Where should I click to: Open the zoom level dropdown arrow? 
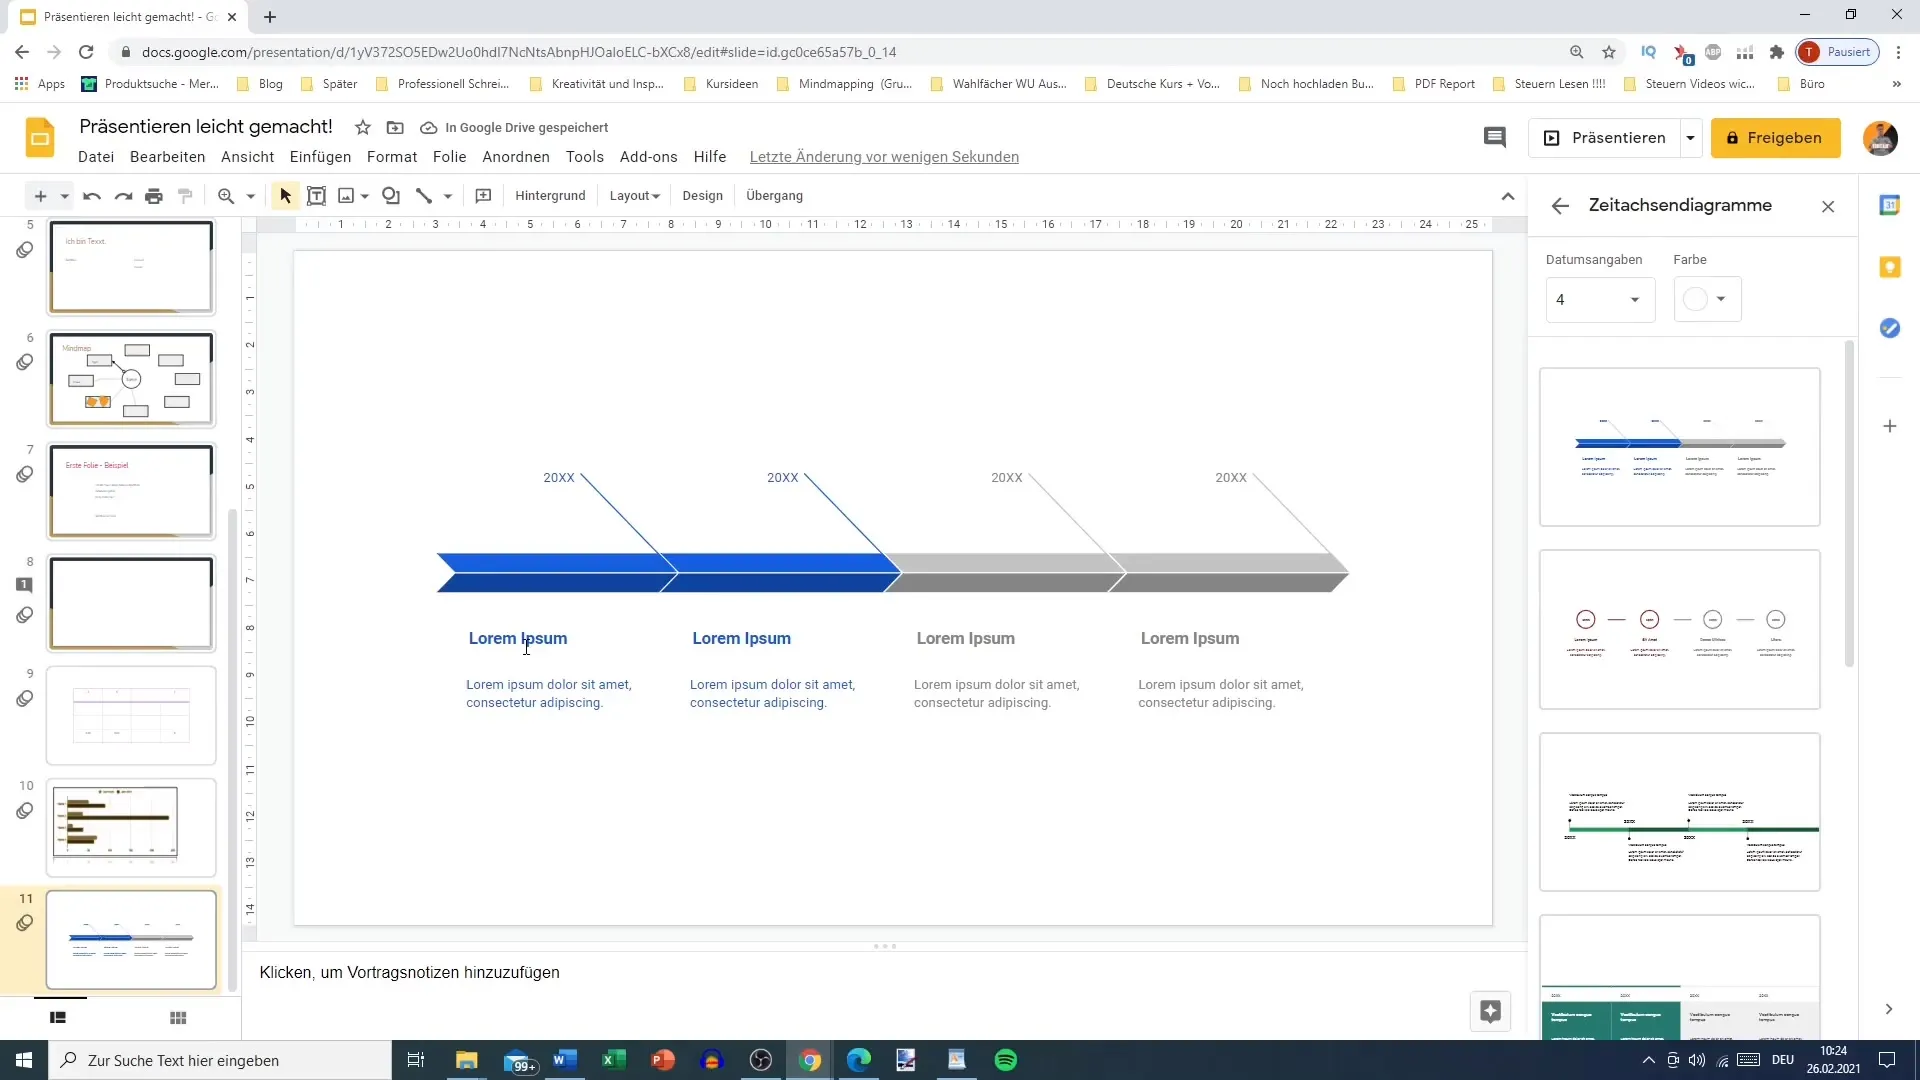[x=251, y=196]
